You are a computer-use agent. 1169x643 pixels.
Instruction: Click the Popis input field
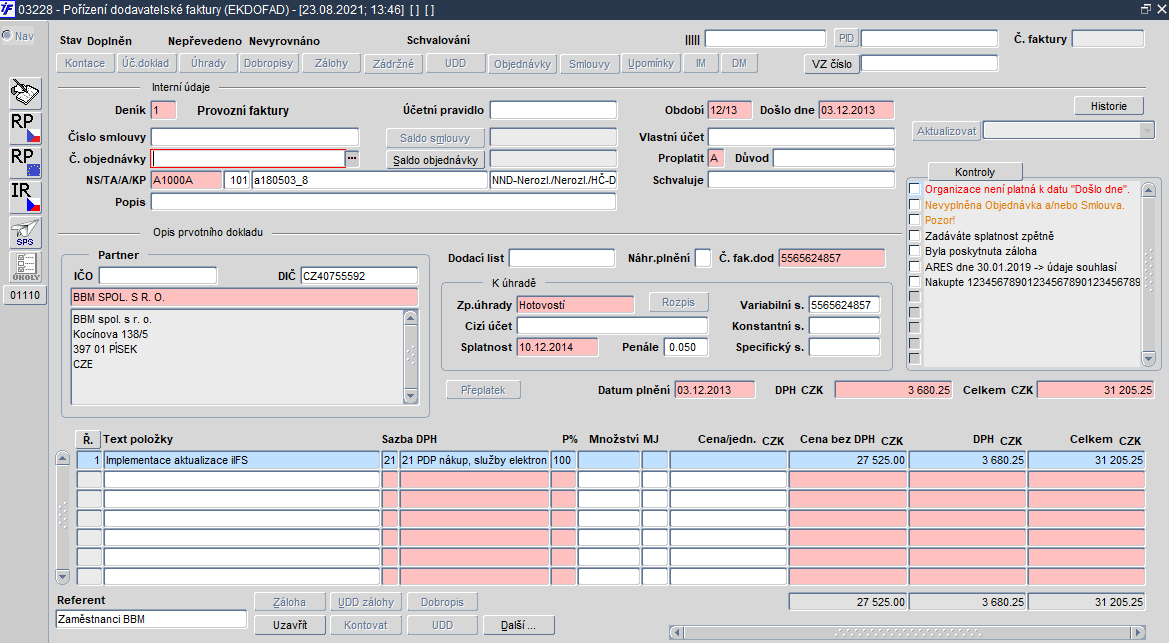click(x=383, y=202)
